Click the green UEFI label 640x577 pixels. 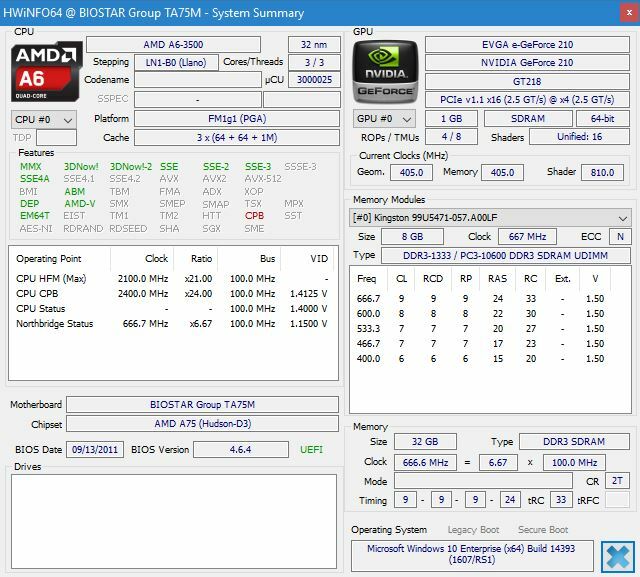point(311,450)
